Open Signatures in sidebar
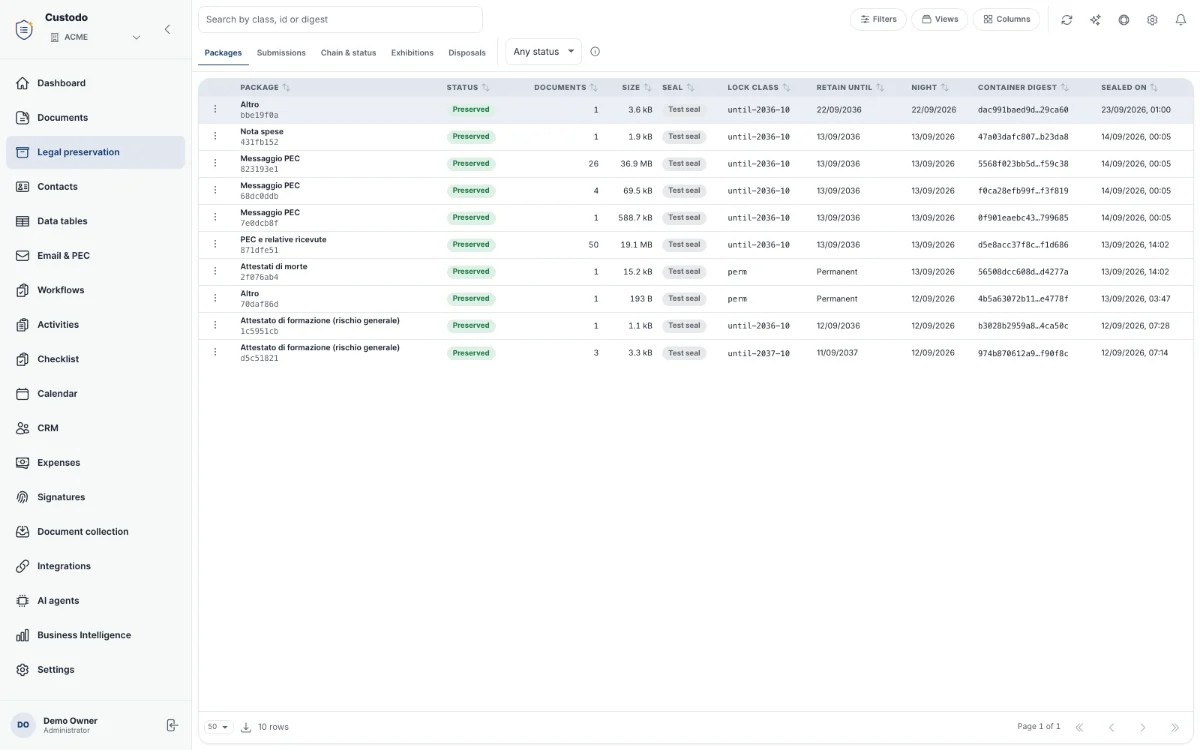Screen dimensions: 1200x750 click(x=95, y=497)
